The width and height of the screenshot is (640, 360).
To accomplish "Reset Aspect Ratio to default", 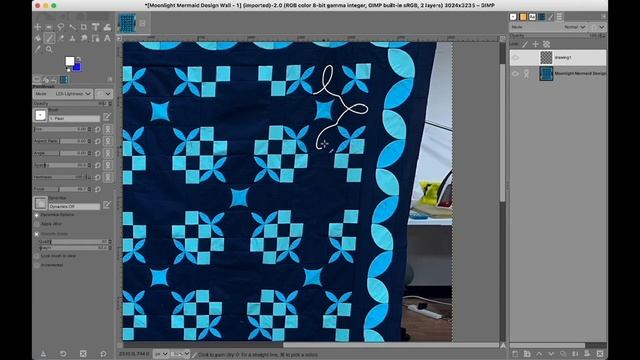I will 98,141.
